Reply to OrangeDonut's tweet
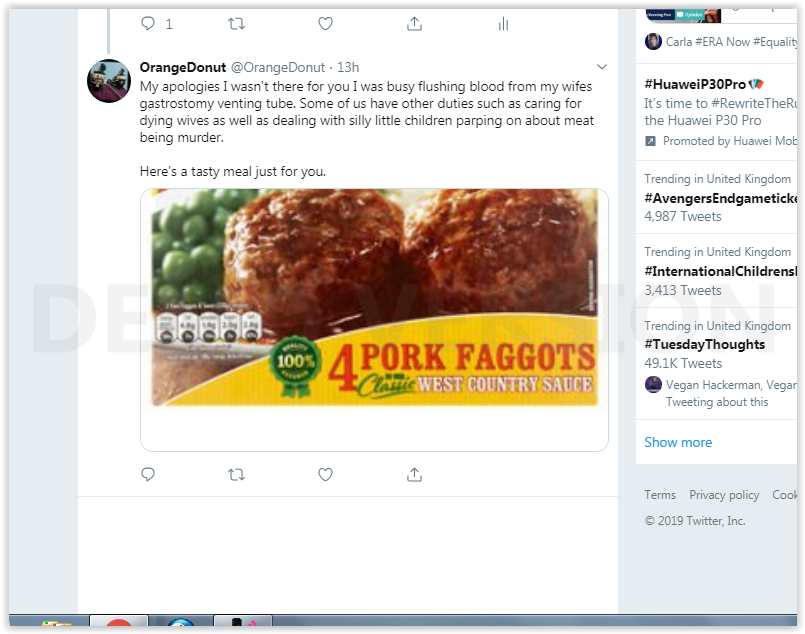The height and width of the screenshot is (634, 805). tap(148, 23)
